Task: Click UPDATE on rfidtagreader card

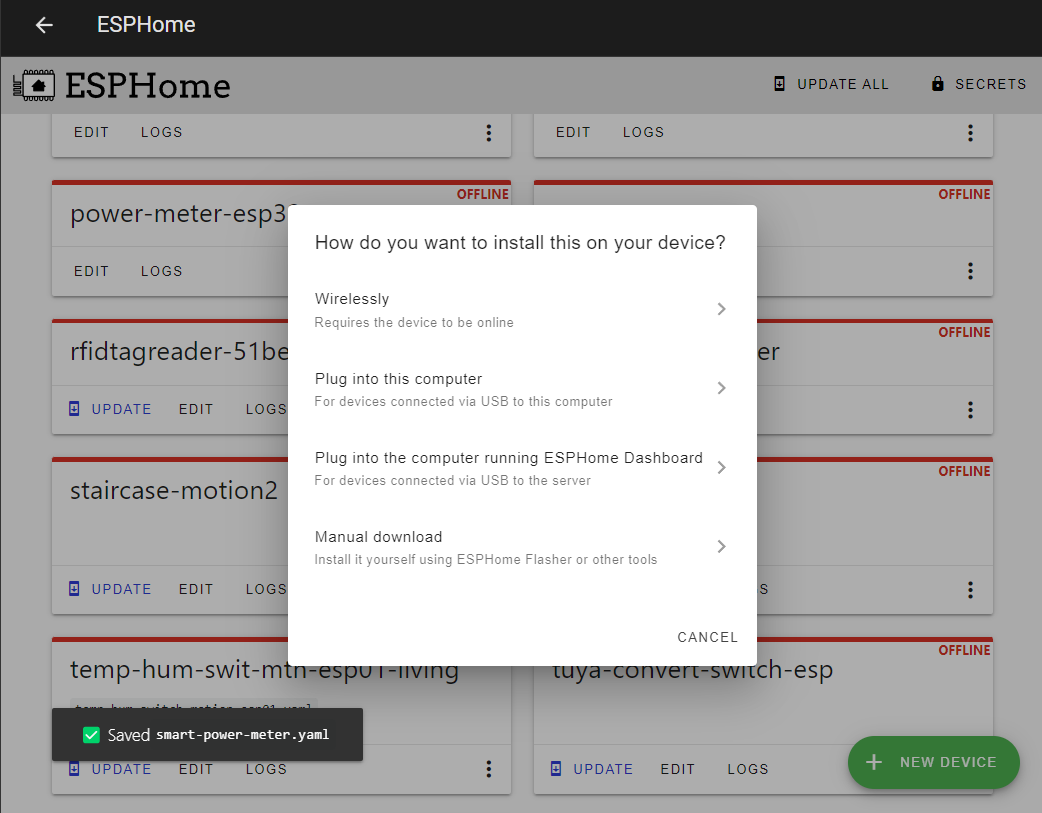Action: coord(110,409)
